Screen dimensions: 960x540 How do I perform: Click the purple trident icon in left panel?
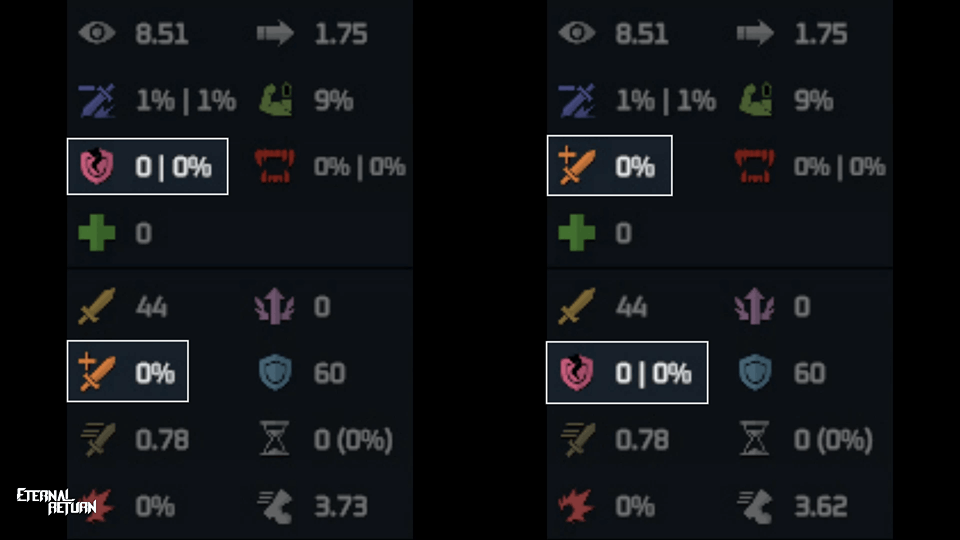click(x=275, y=306)
